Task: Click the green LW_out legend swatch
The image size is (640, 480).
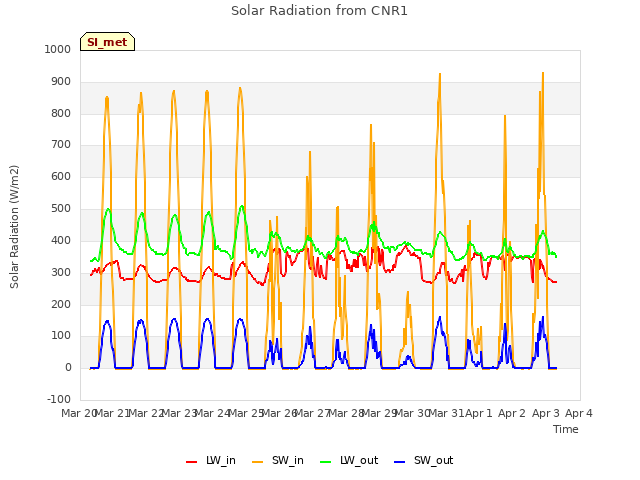Action: (326, 462)
